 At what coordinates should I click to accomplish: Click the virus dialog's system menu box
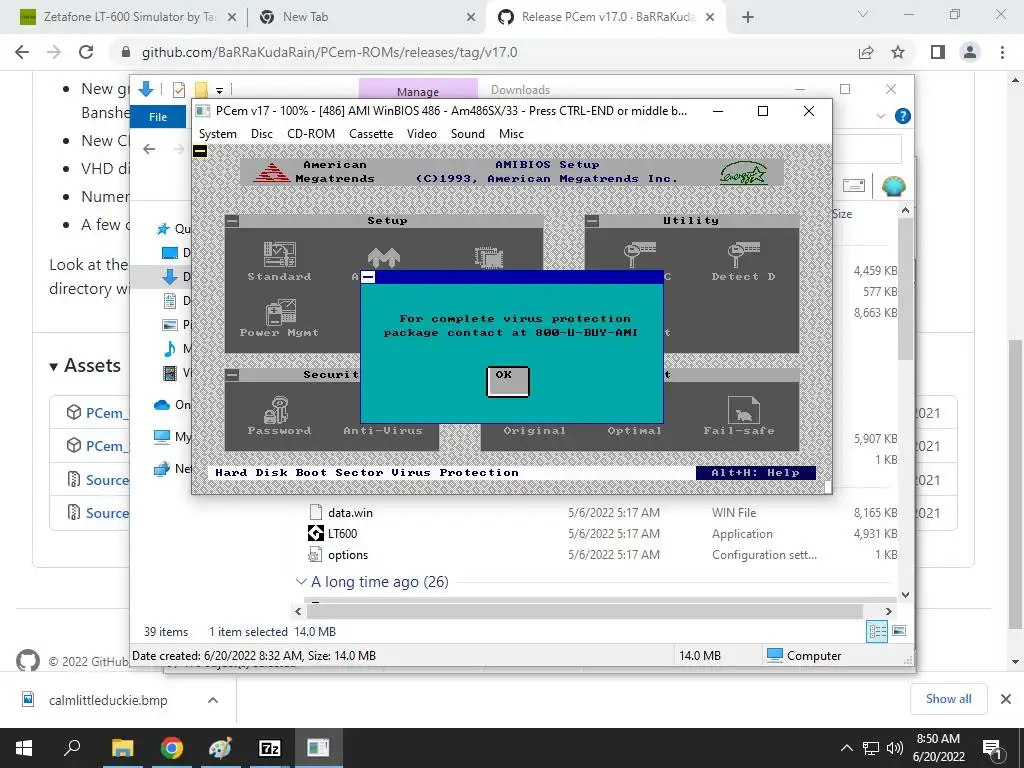[x=368, y=277]
